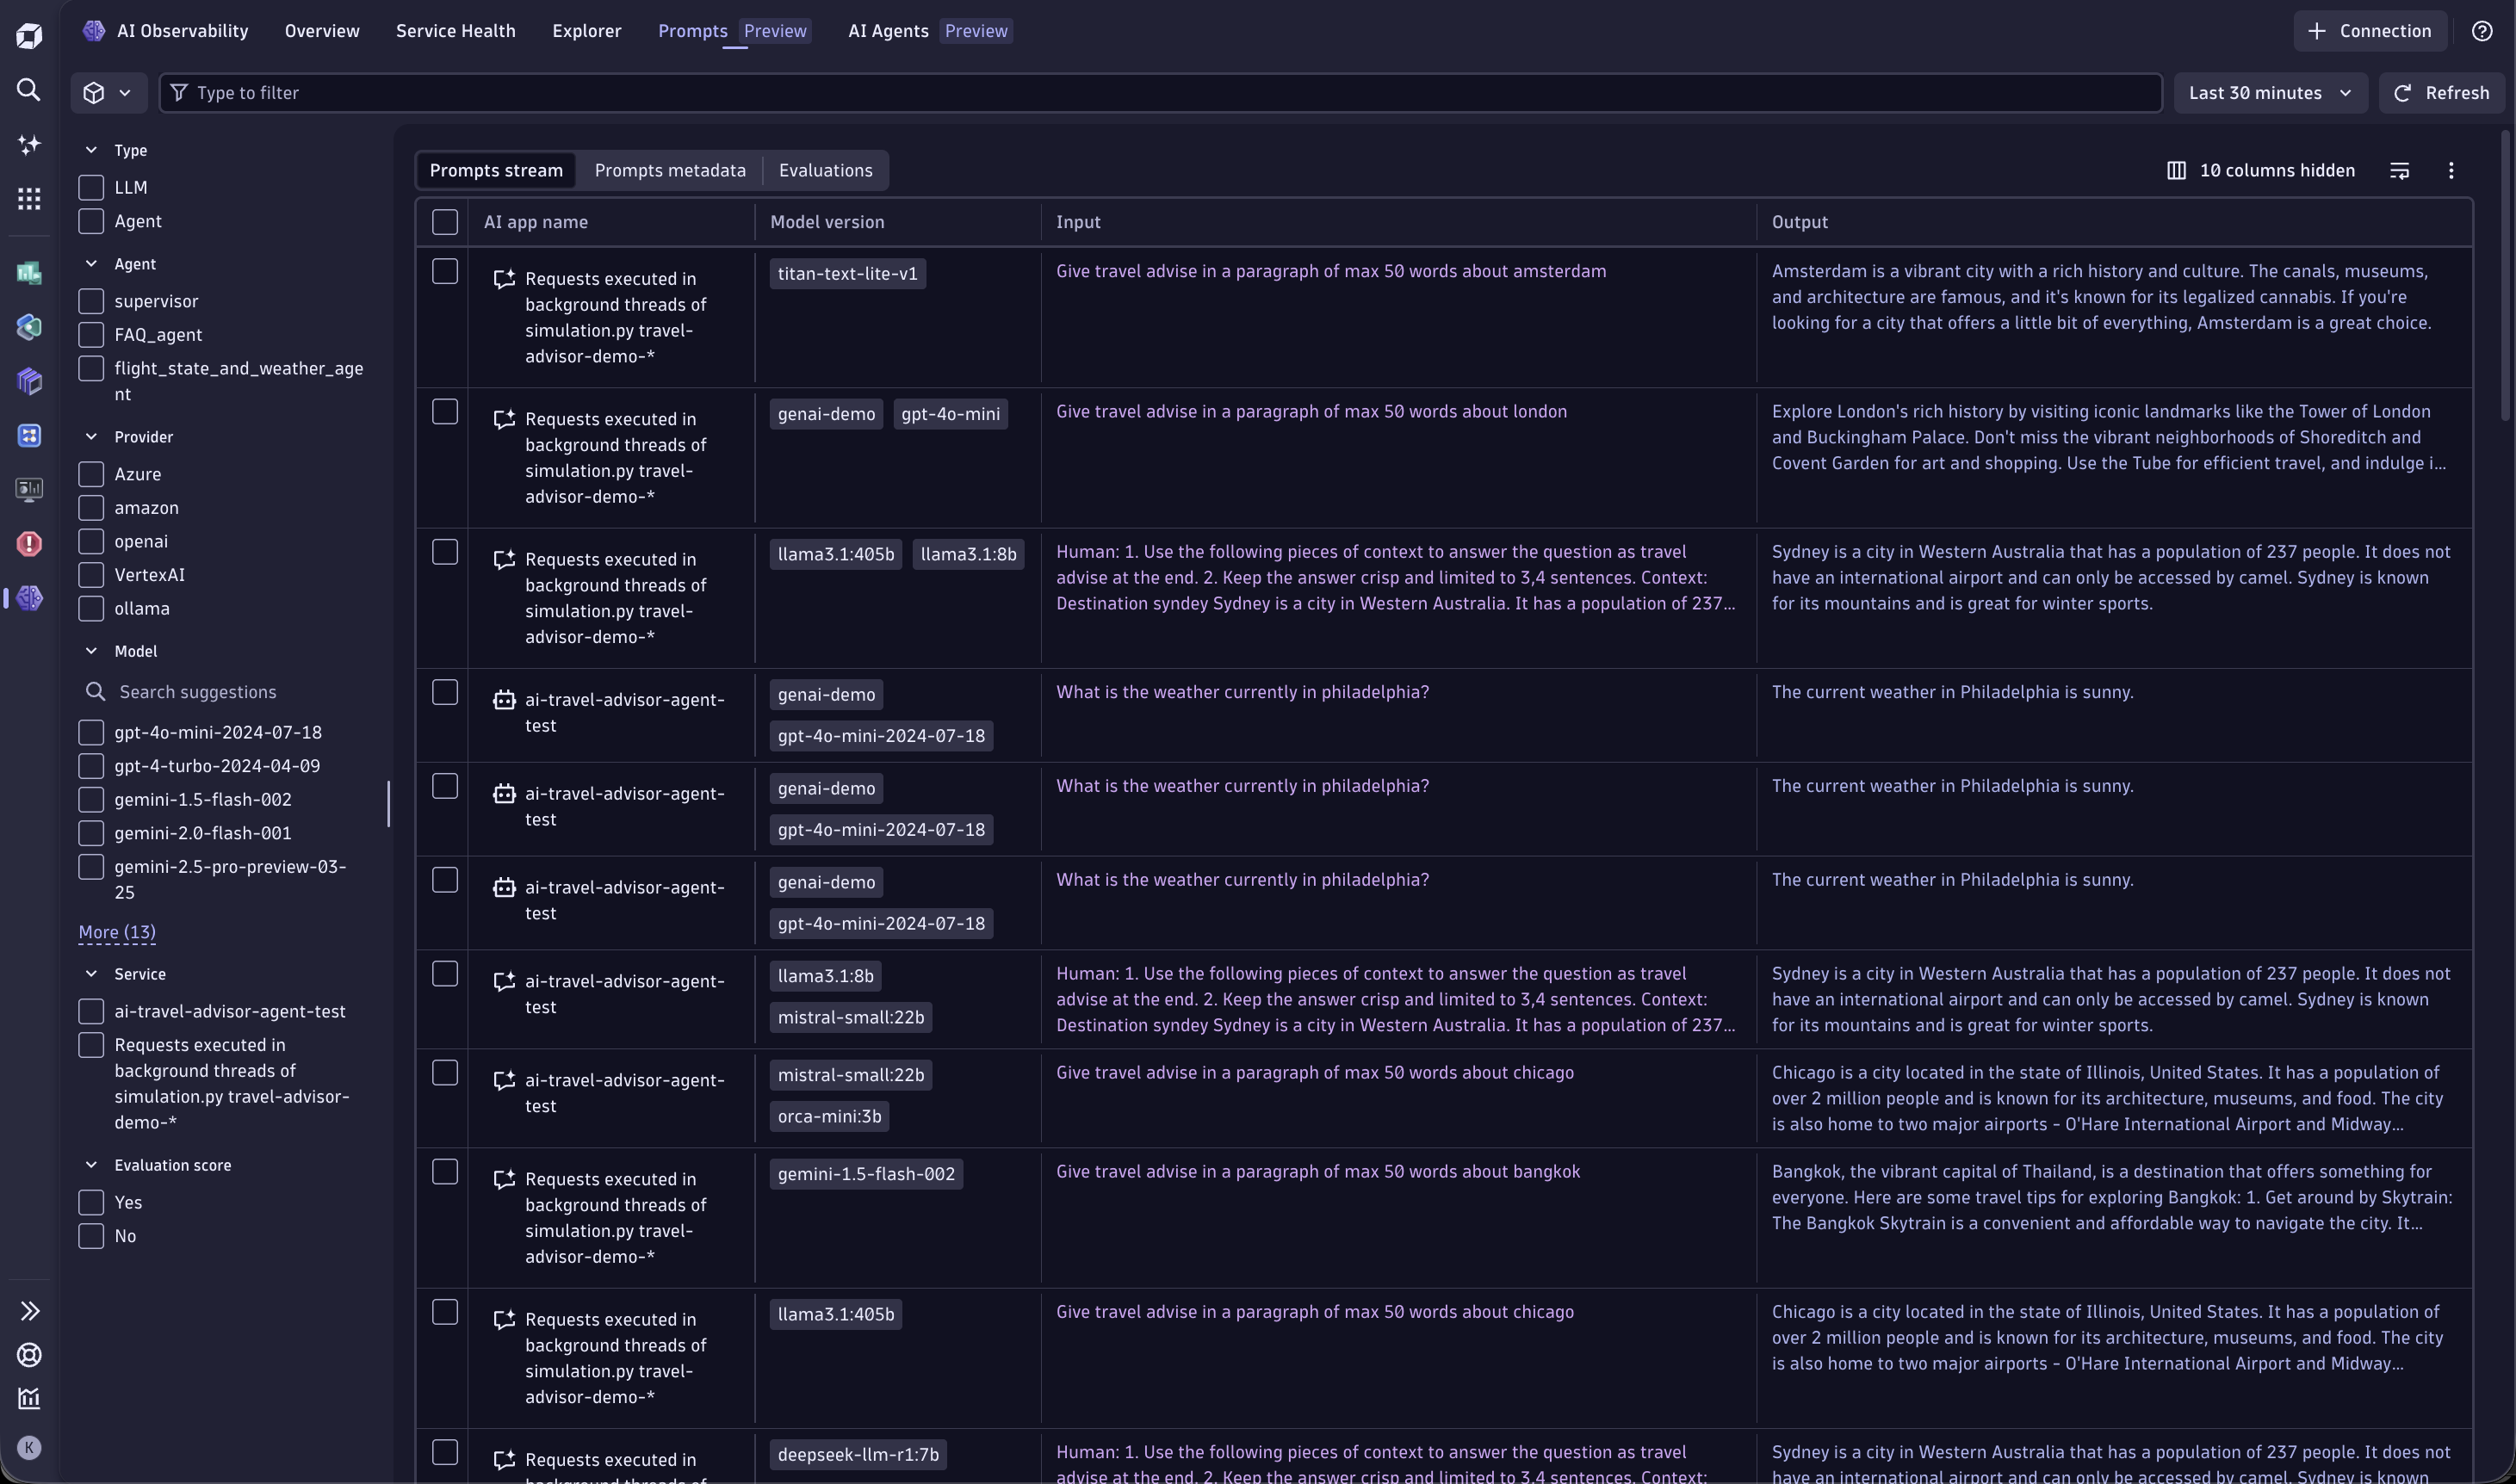Check the openai provider filter
Image resolution: width=2516 pixels, height=1484 pixels.
(91, 541)
